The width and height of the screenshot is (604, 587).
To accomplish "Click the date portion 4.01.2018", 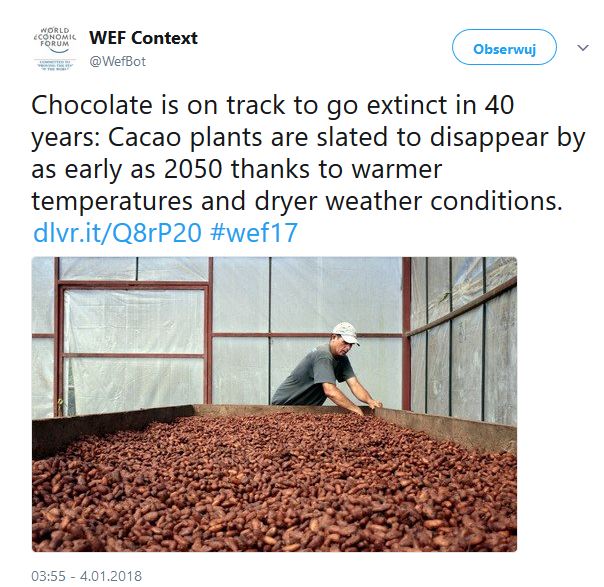I will [111, 576].
